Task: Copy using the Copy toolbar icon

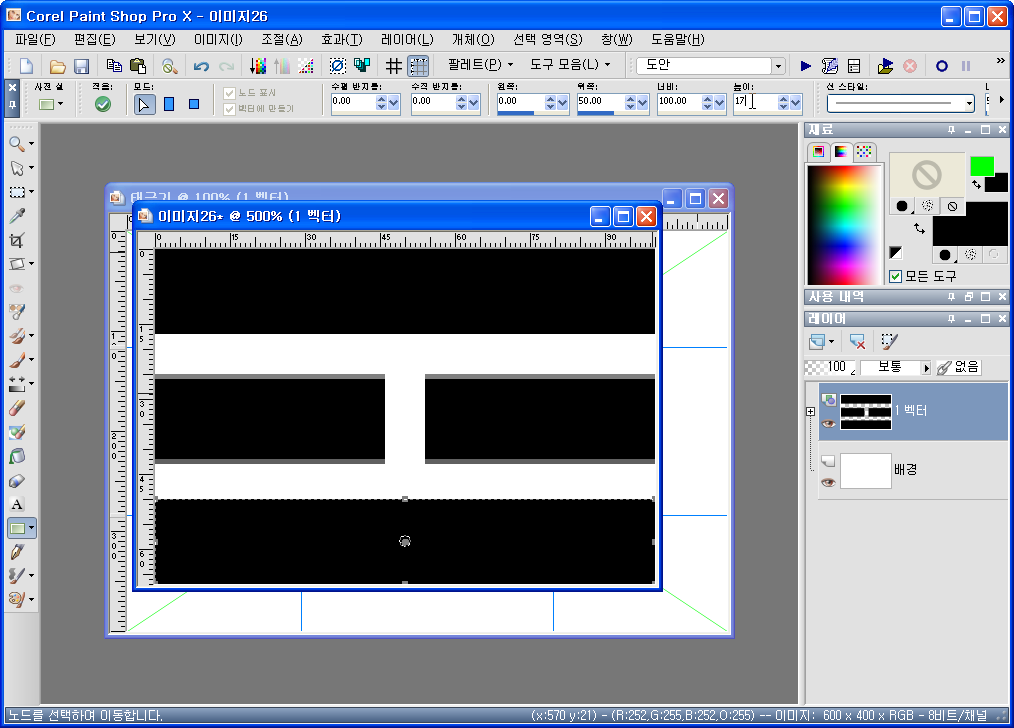Action: [114, 65]
